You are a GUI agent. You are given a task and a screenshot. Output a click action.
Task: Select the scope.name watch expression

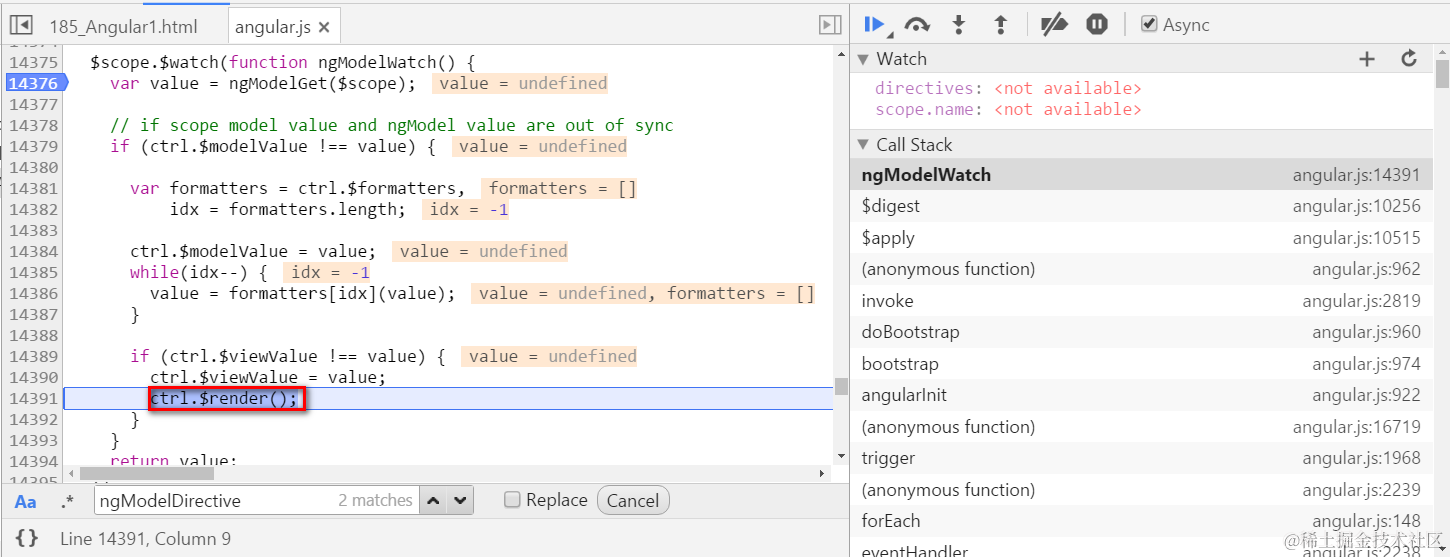(x=1008, y=109)
